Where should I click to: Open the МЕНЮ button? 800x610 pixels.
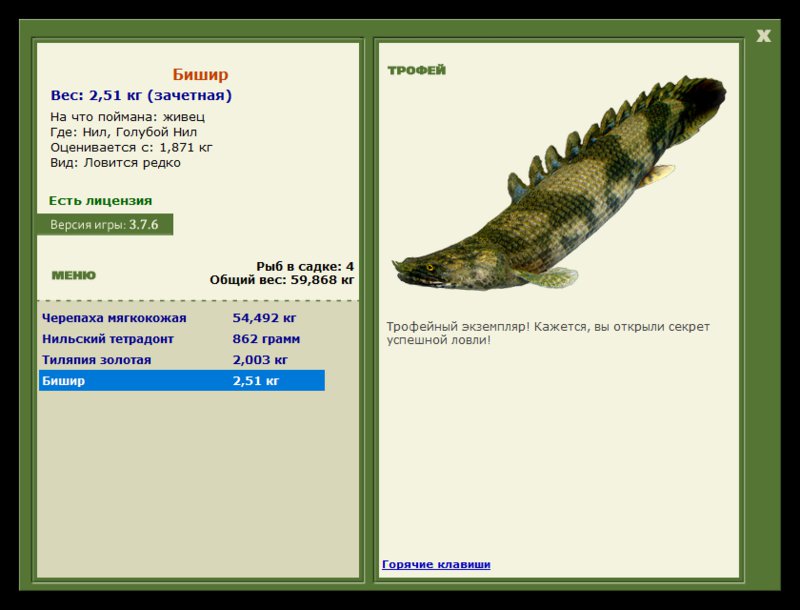[x=73, y=275]
